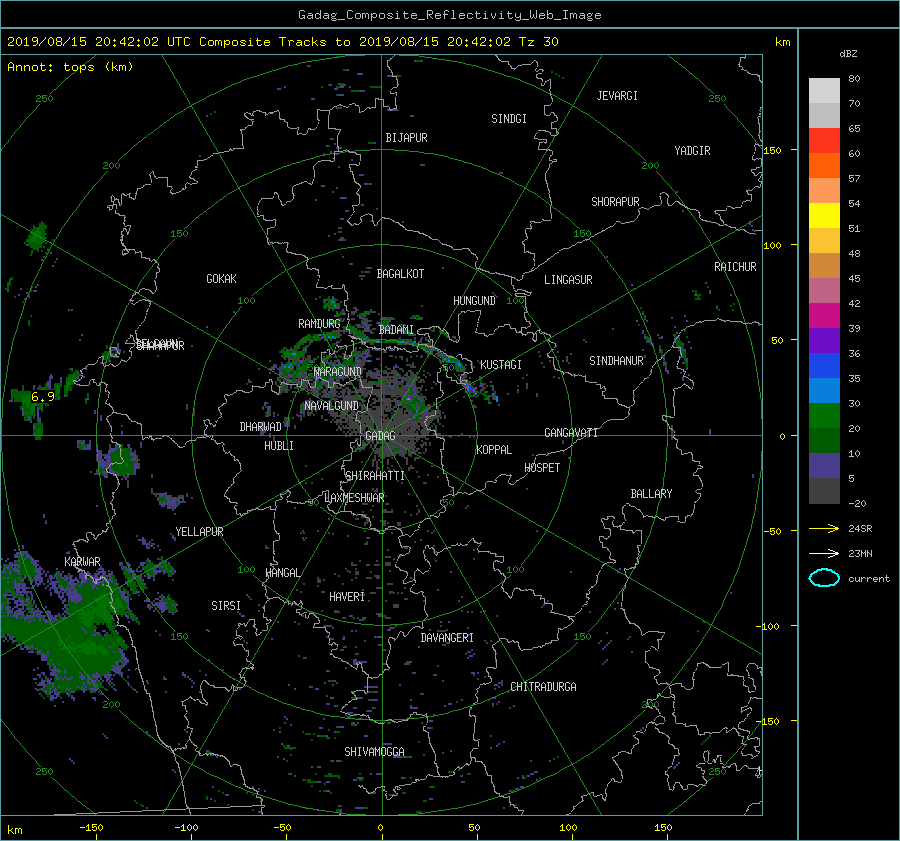Click the red 60-65 dBZ color swatch
900x841 pixels.
(x=824, y=141)
